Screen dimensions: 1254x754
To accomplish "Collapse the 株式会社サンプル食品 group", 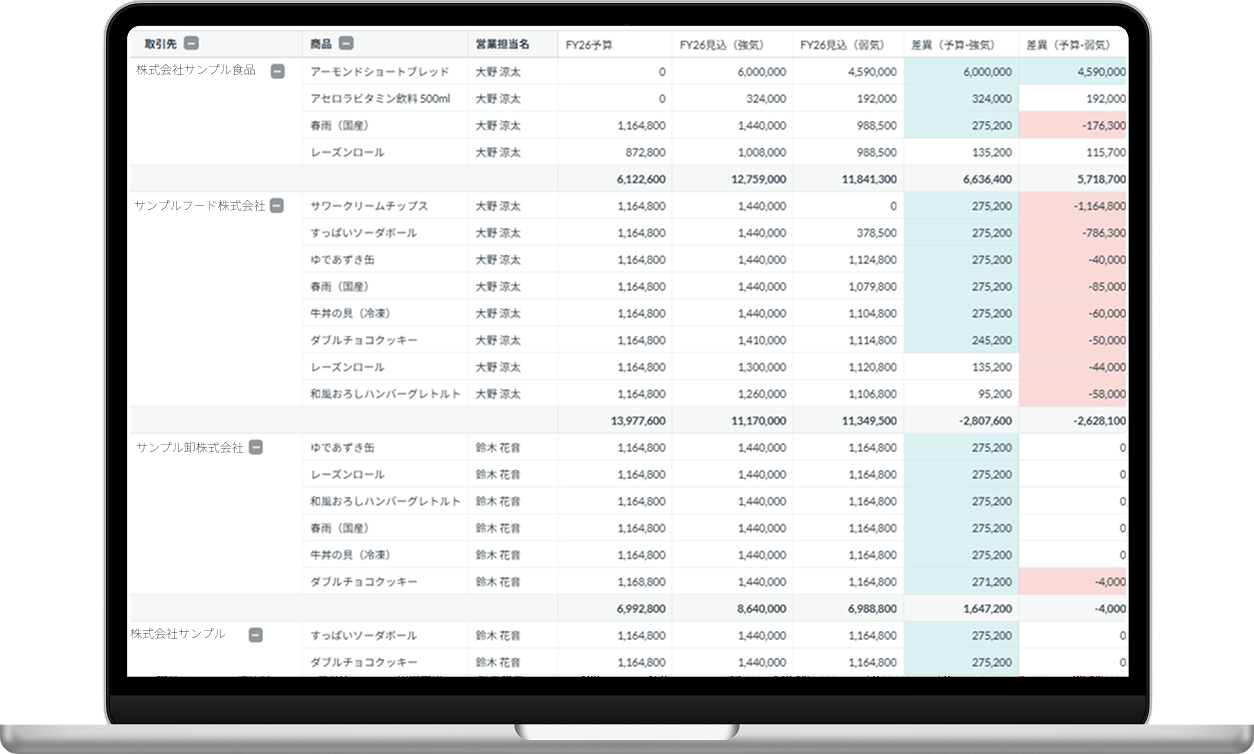I will [278, 71].
